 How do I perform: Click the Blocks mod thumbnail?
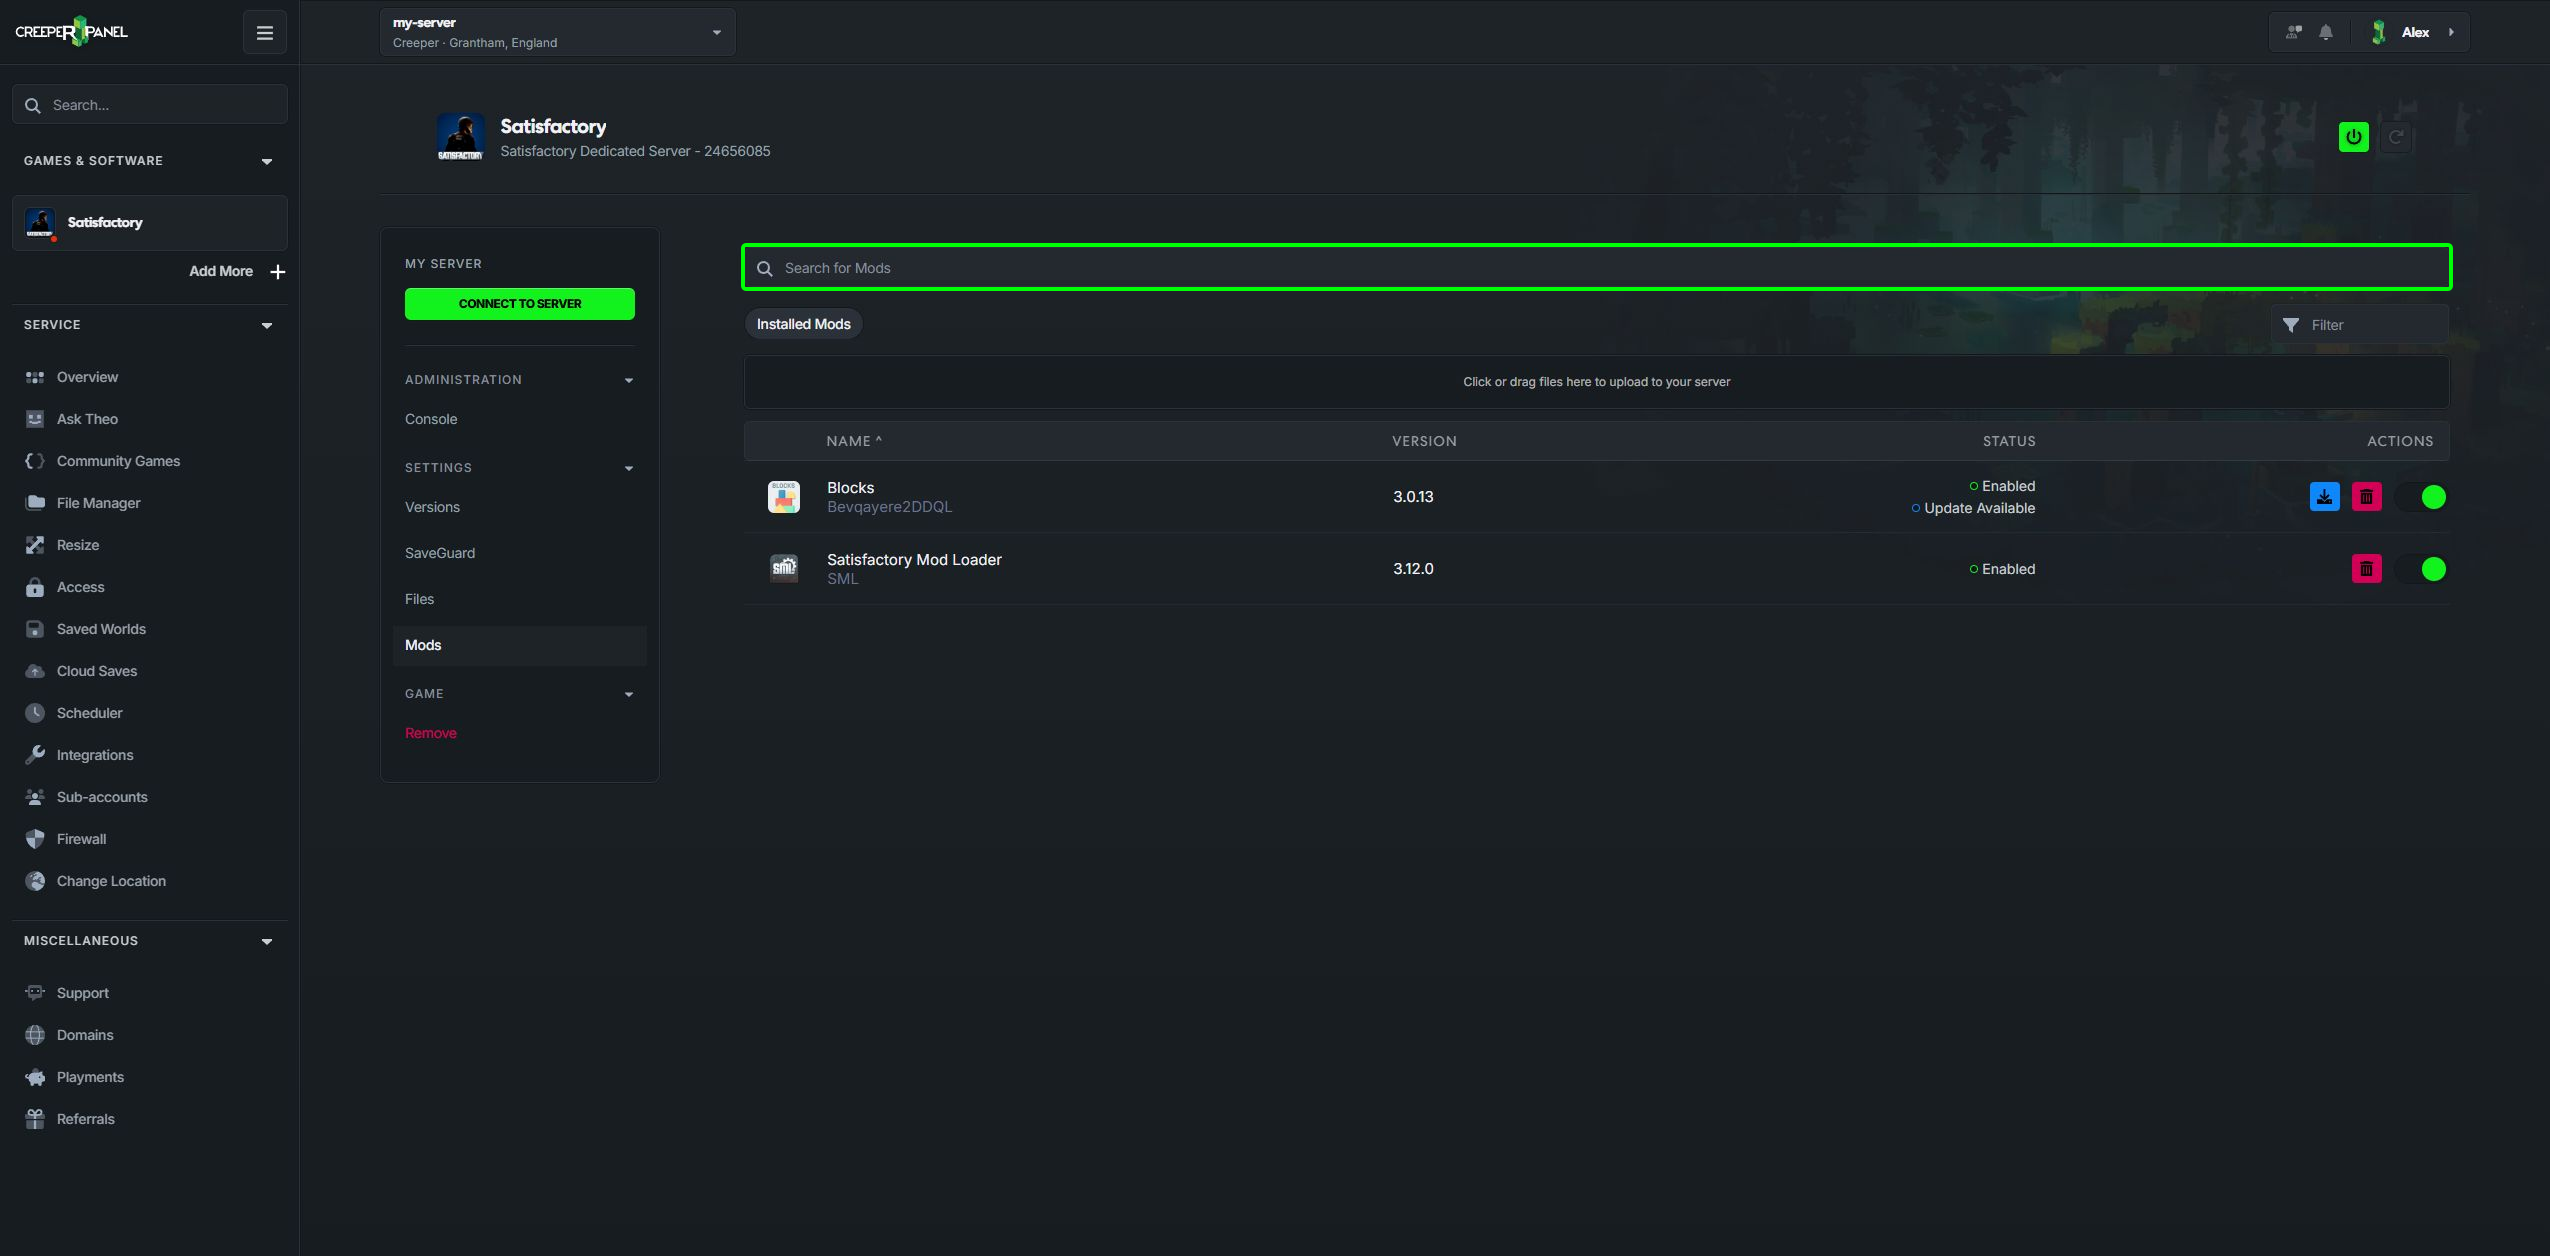point(784,497)
